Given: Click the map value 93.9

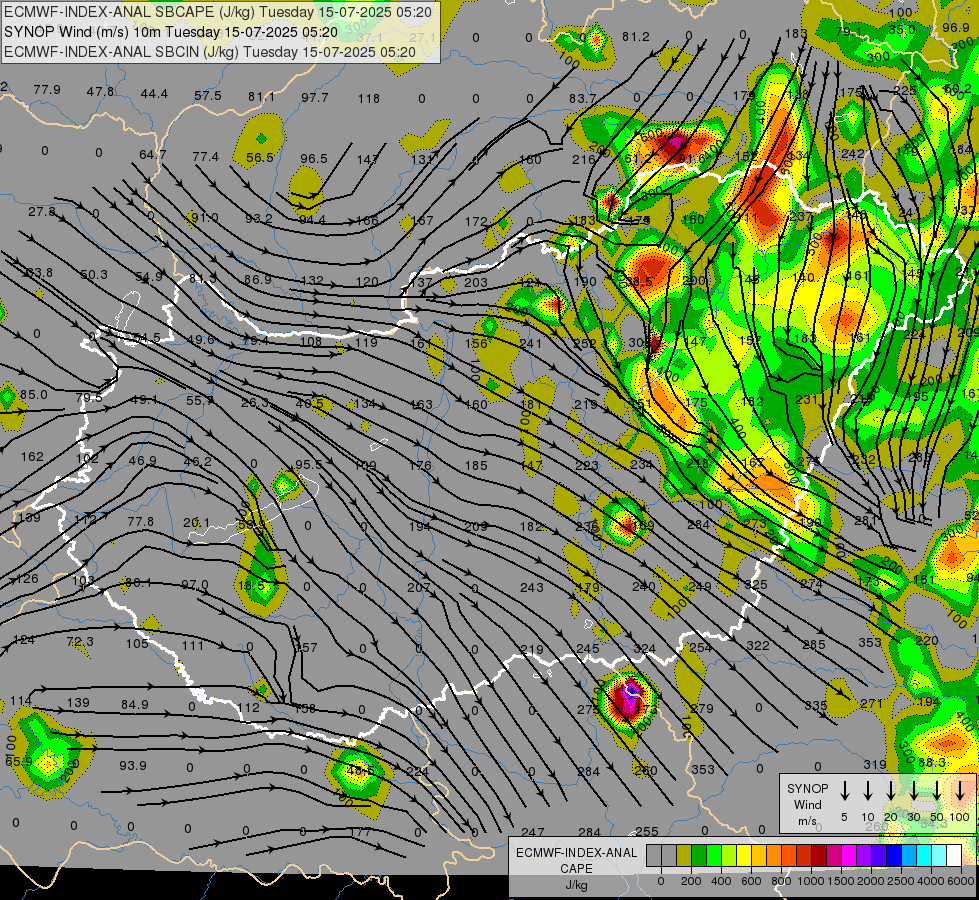Looking at the screenshot, I should click(133, 765).
